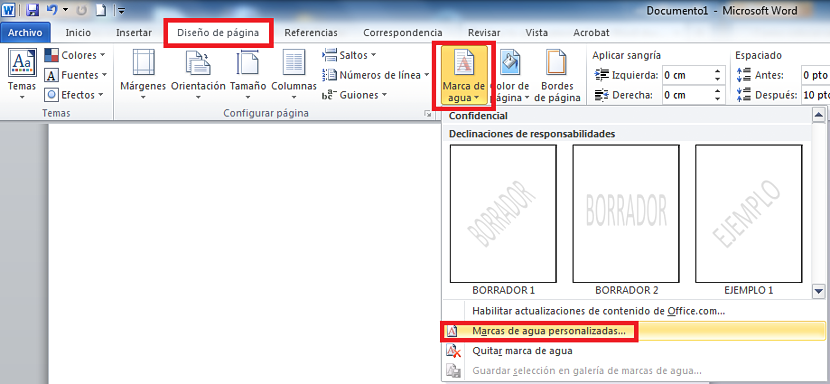Click the Después spacing value field
The height and width of the screenshot is (384, 830).
coord(815,95)
